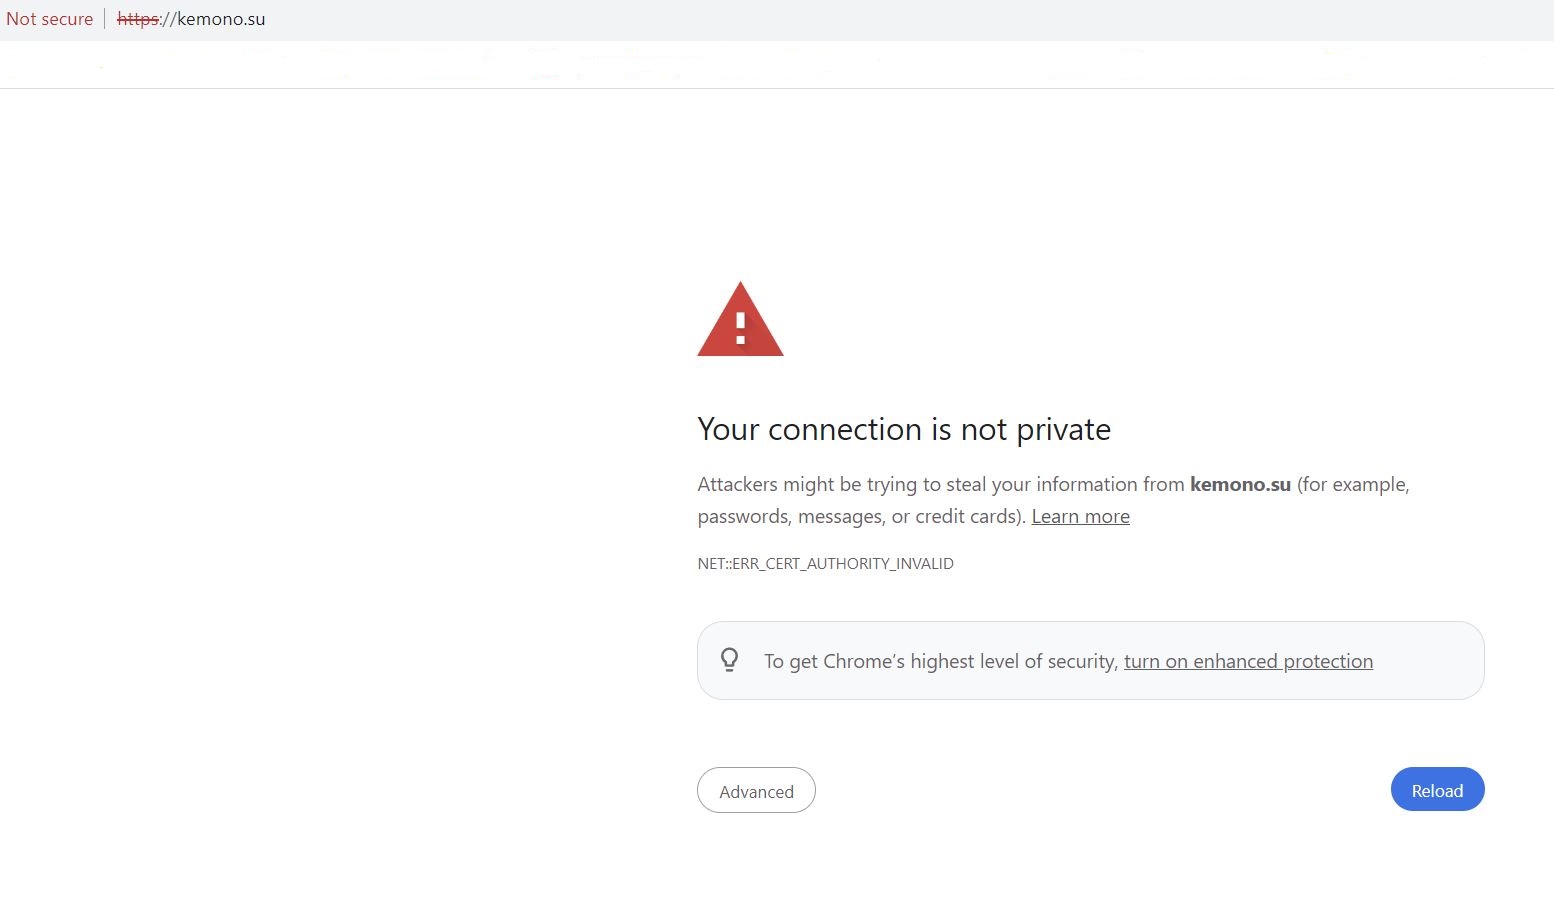Expand the Advanced options
1554x910 pixels.
756,790
